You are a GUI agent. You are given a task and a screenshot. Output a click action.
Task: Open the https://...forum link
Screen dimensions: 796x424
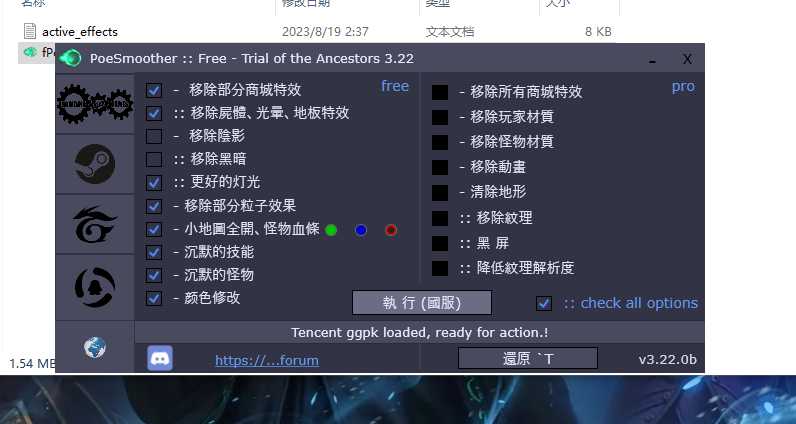point(267,361)
